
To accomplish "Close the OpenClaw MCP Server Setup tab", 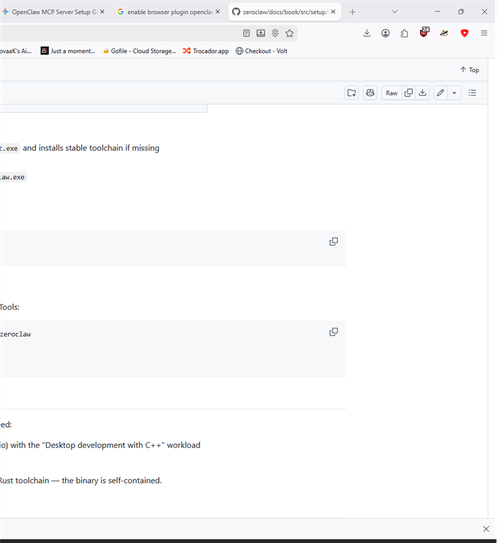I will pyautogui.click(x=102, y=12).
